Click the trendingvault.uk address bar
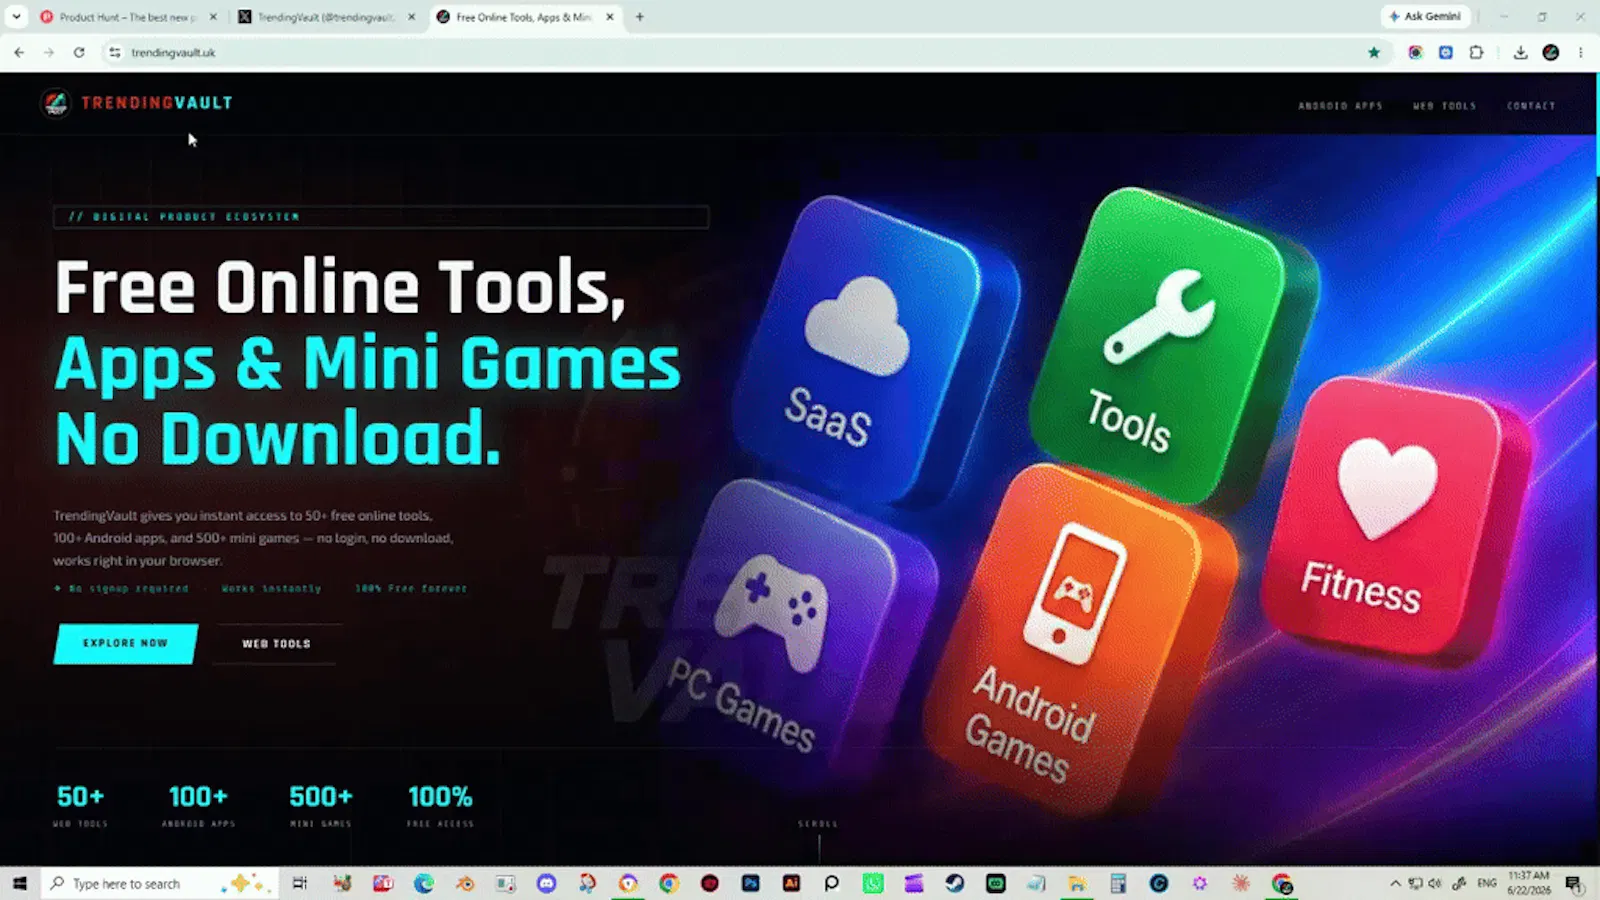The image size is (1600, 900). click(x=740, y=52)
